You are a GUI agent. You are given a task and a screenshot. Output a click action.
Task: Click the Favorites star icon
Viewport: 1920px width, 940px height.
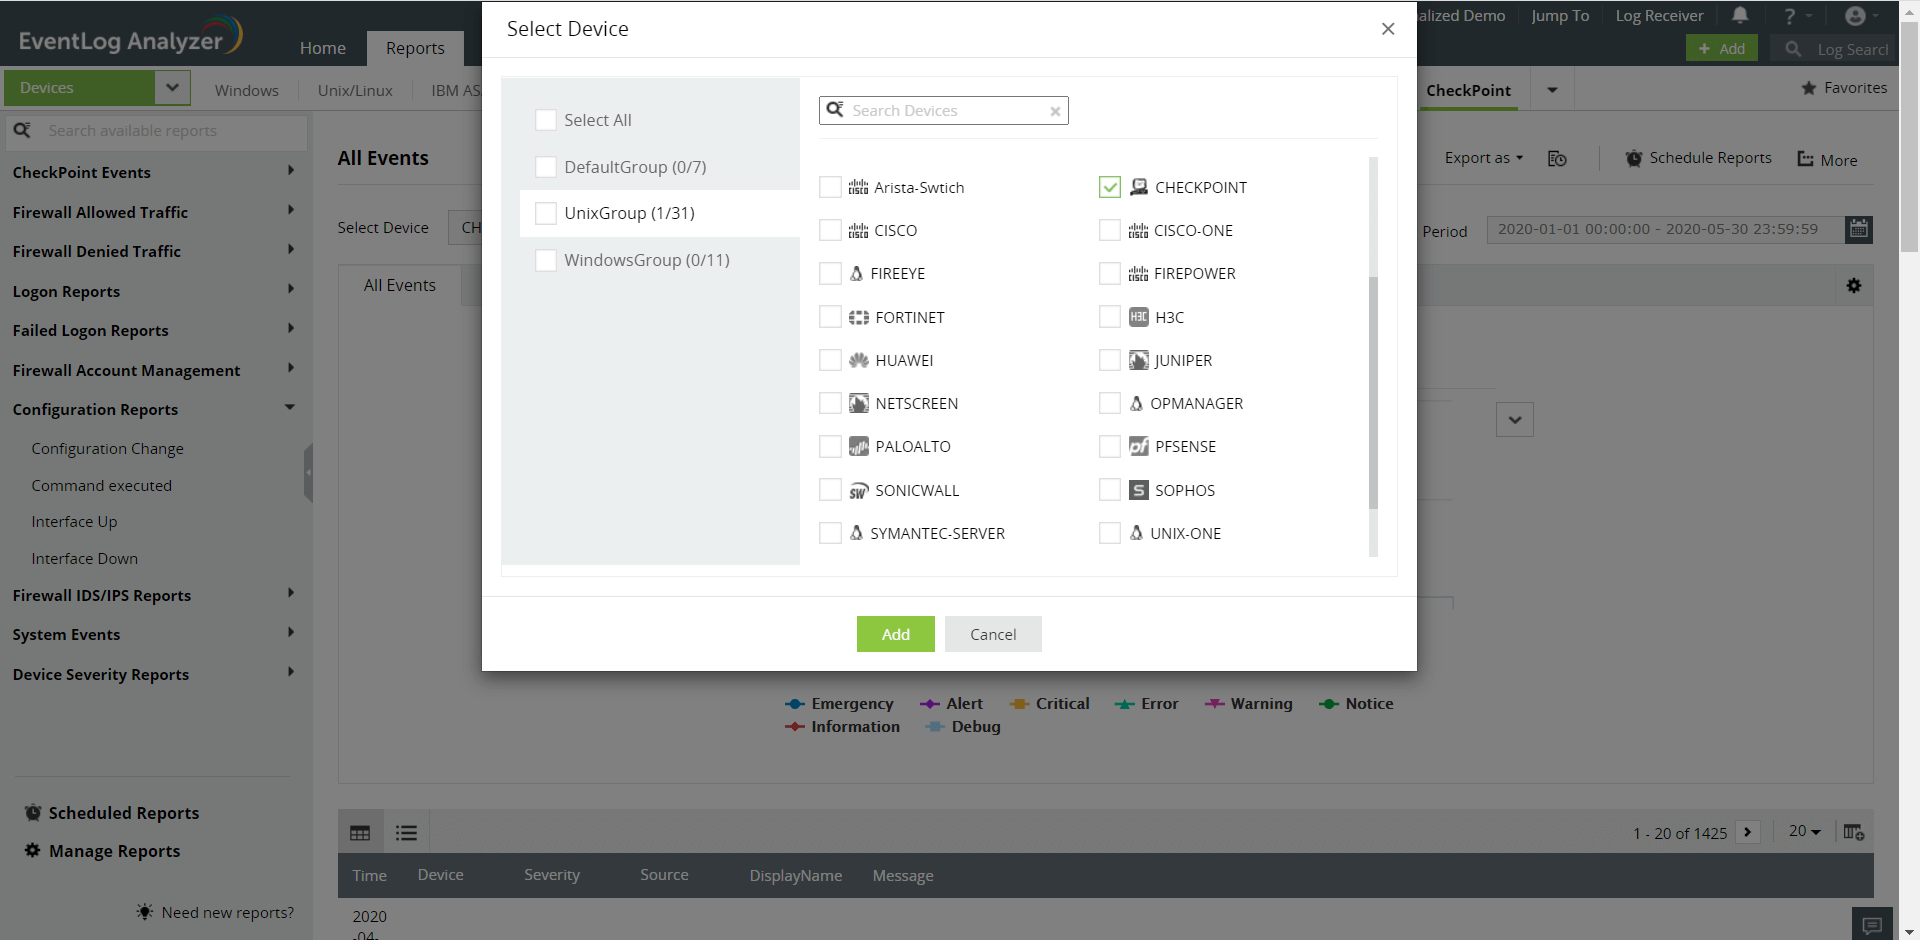pos(1809,88)
